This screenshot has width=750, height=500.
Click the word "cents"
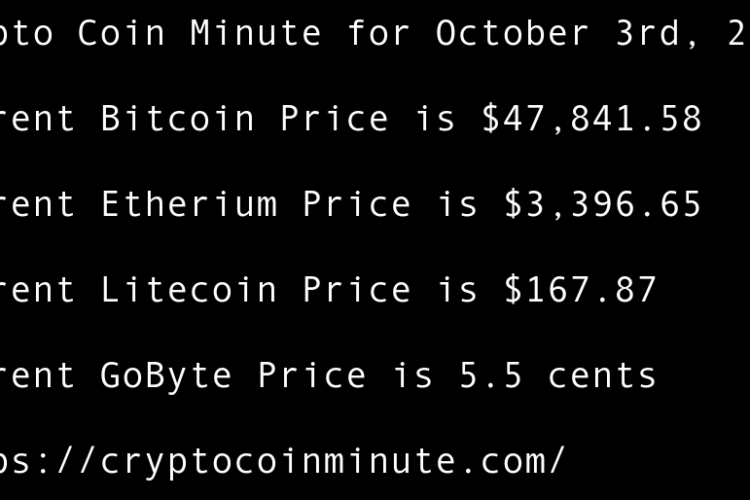pyautogui.click(x=602, y=376)
